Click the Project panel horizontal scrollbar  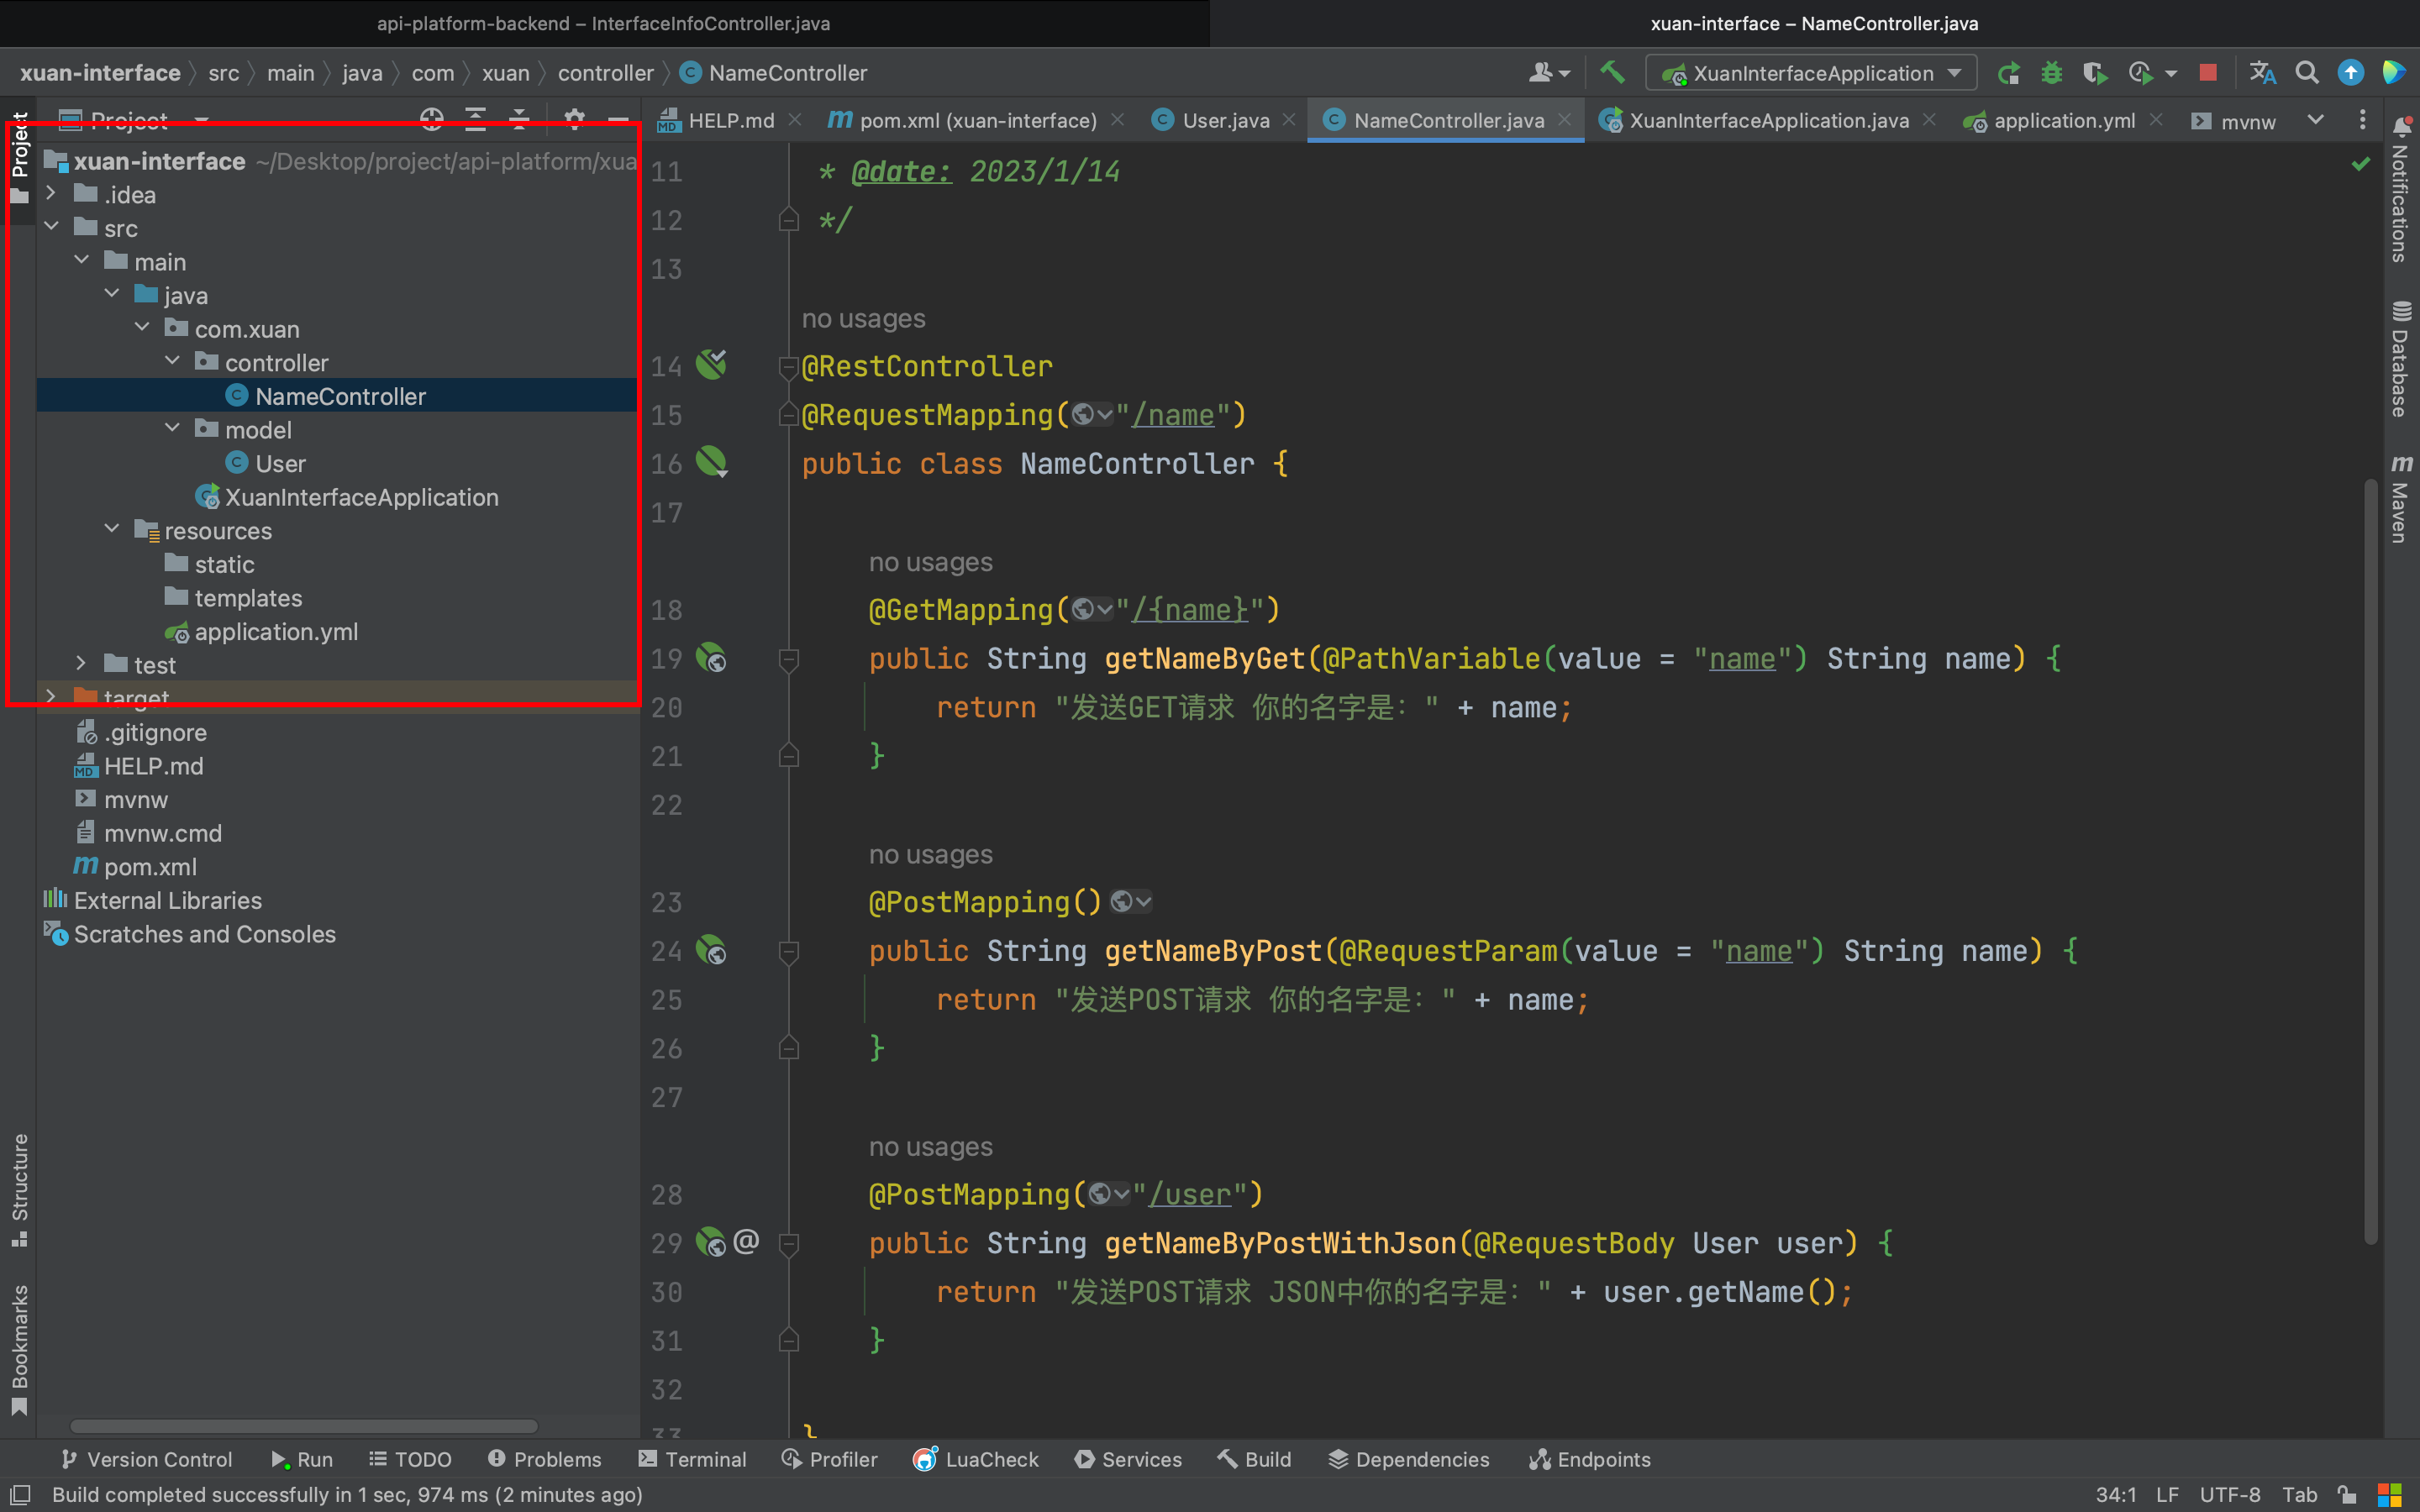pos(303,1426)
